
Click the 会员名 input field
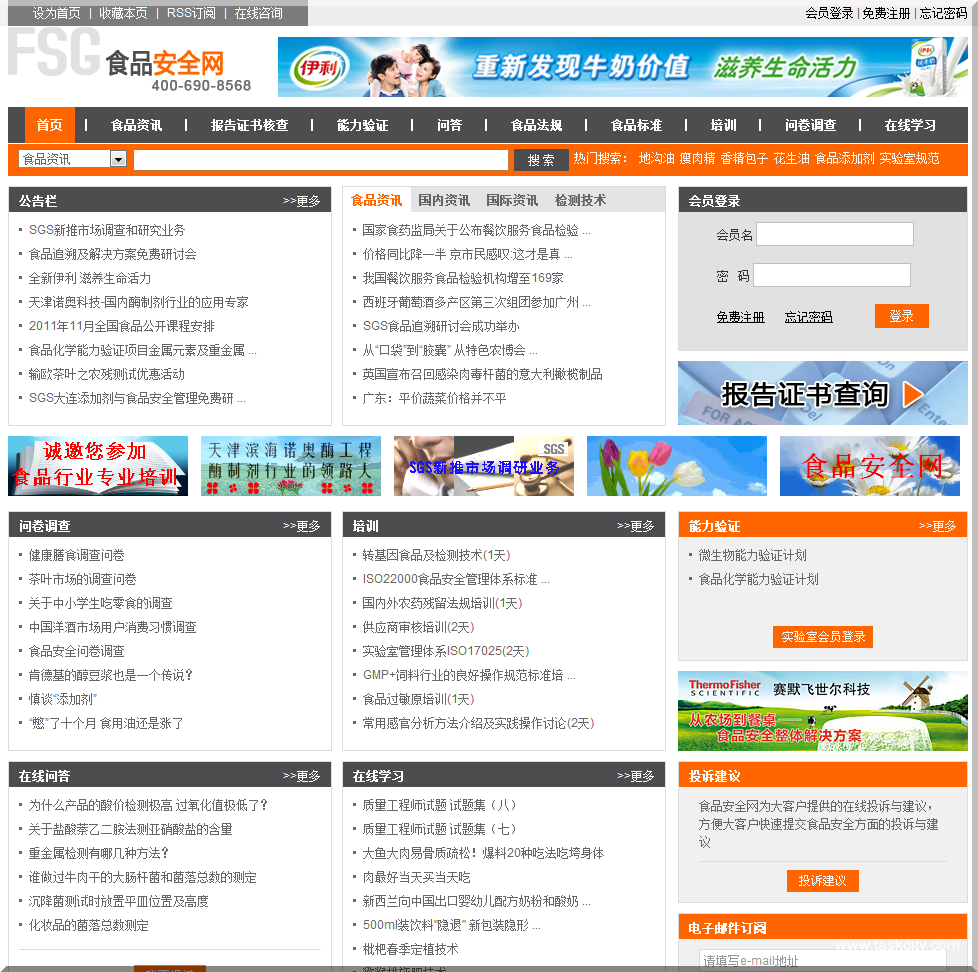coord(834,234)
